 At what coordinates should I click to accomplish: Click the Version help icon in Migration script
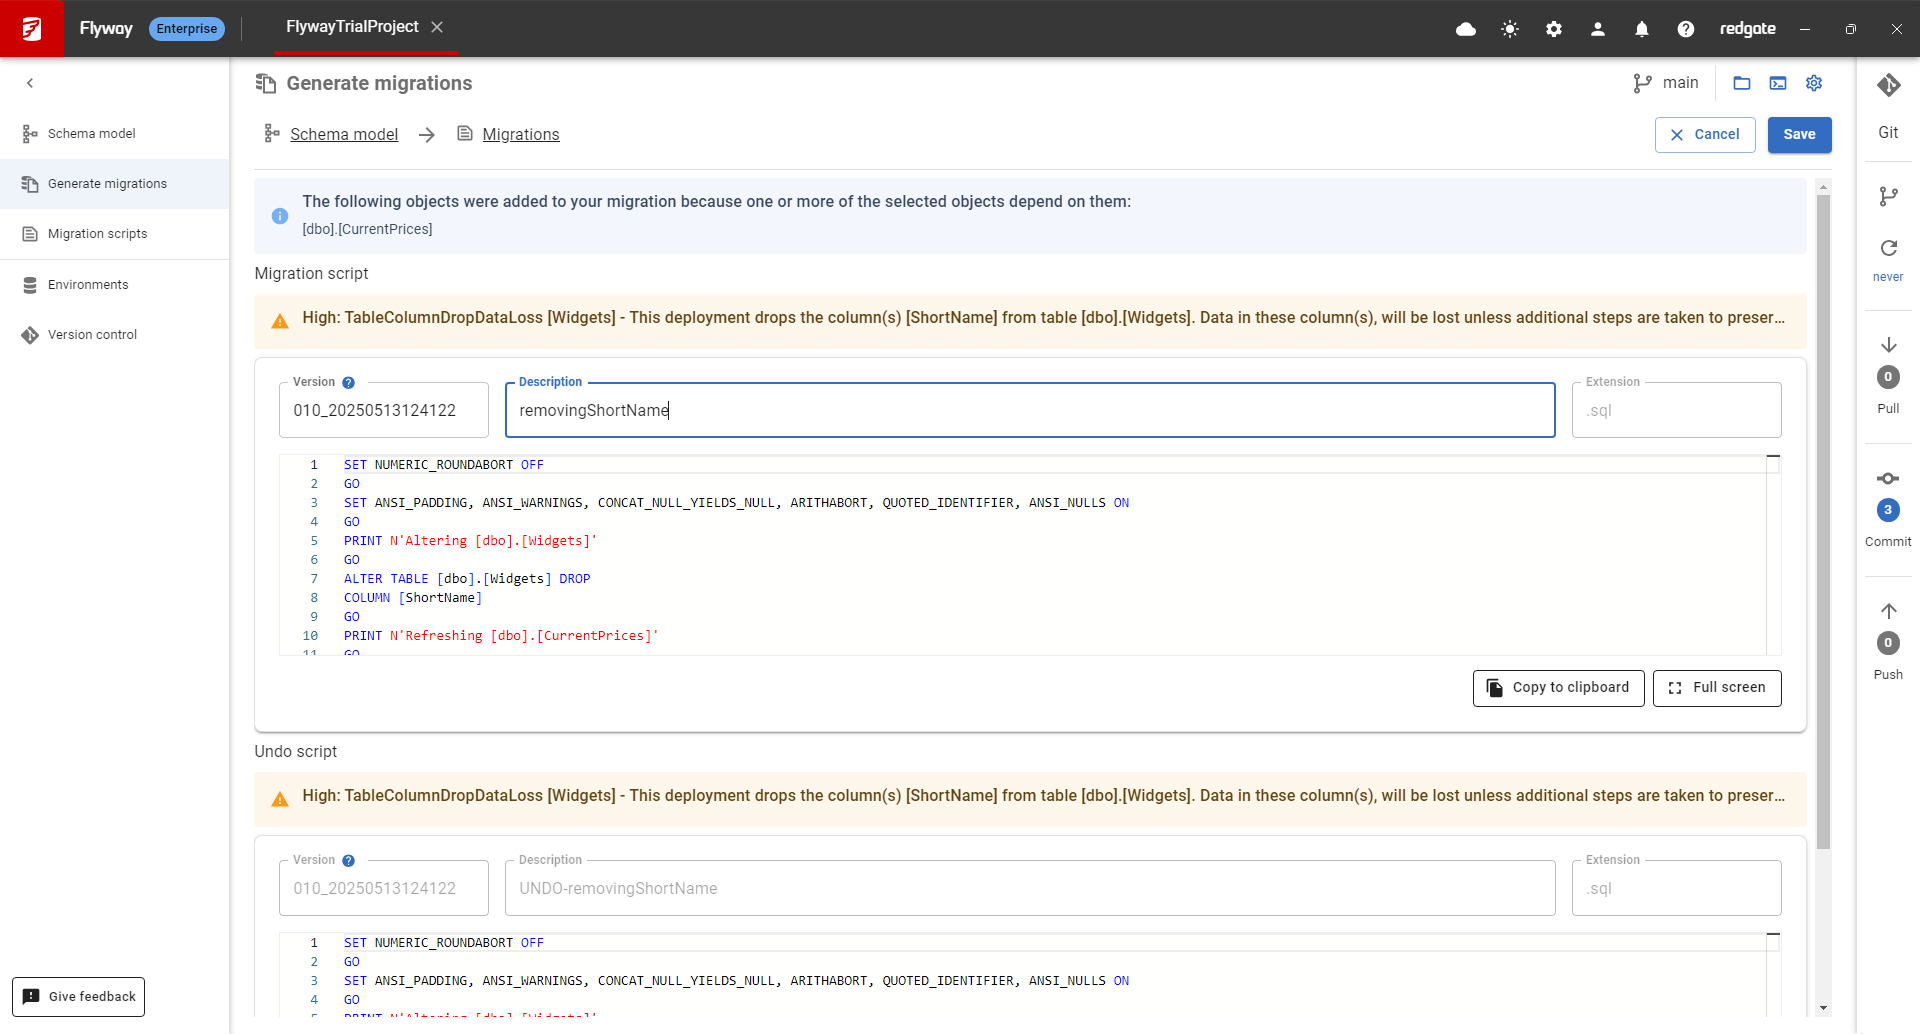348,383
